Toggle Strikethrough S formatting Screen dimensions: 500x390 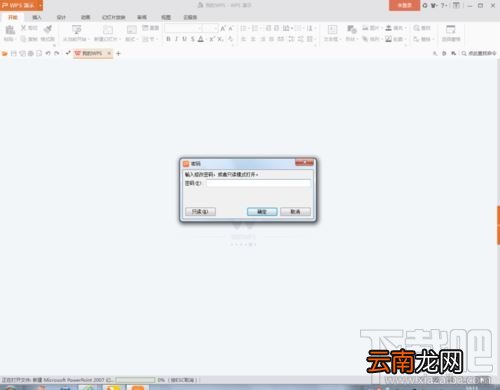[192, 39]
